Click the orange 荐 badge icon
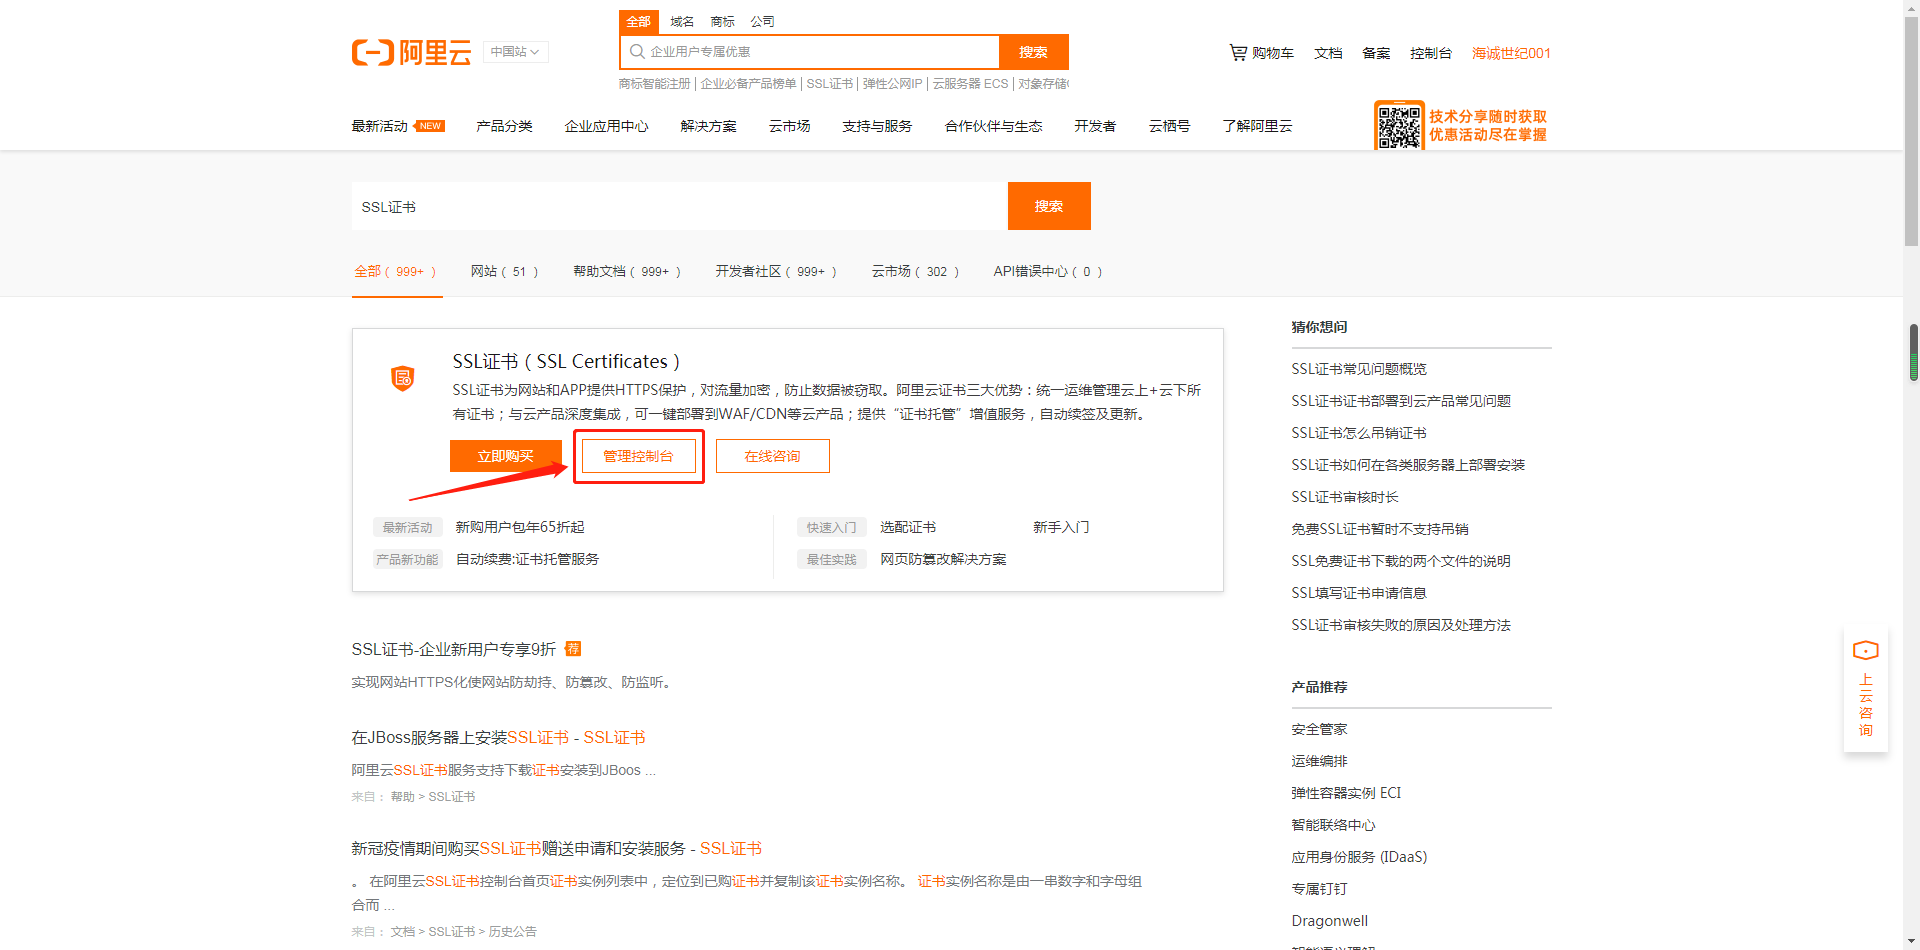1920x950 pixels. click(573, 648)
